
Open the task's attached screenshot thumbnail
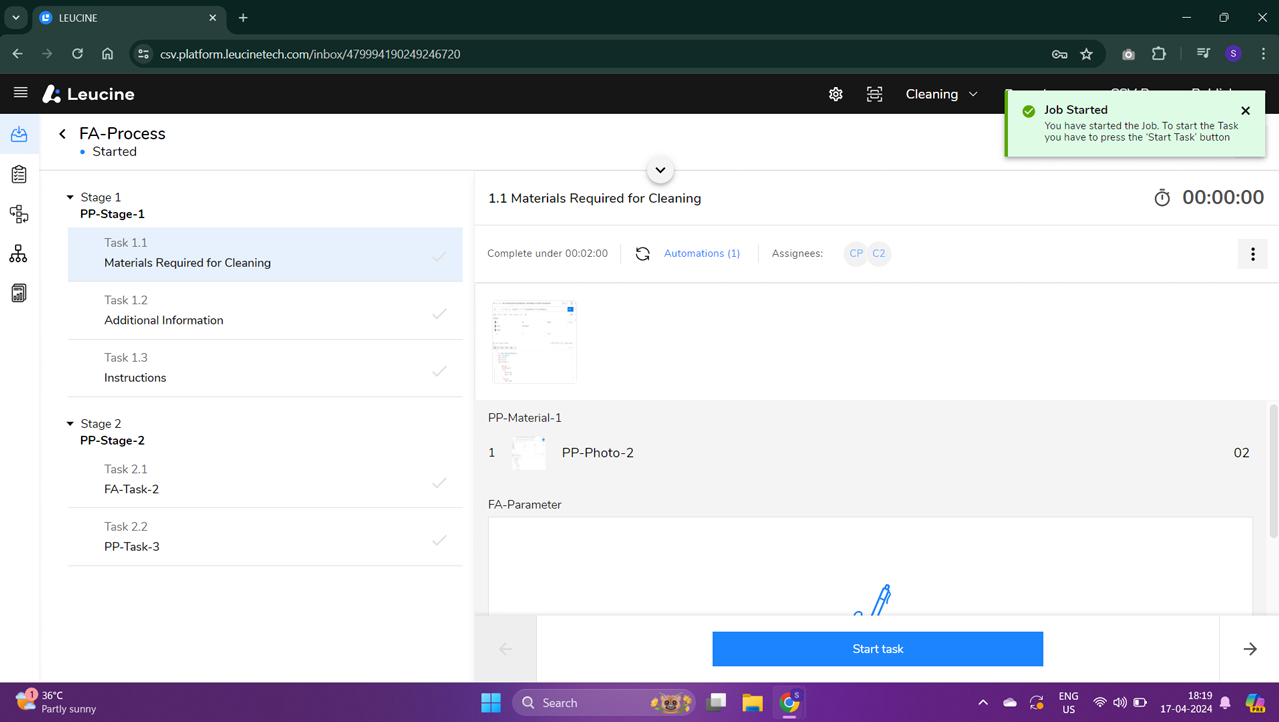534,341
